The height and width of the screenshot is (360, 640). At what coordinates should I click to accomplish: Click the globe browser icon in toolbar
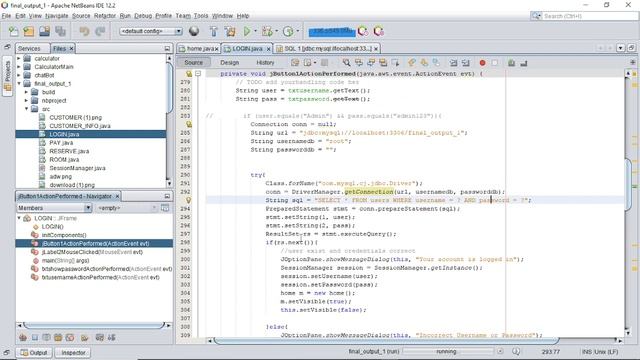[194, 31]
